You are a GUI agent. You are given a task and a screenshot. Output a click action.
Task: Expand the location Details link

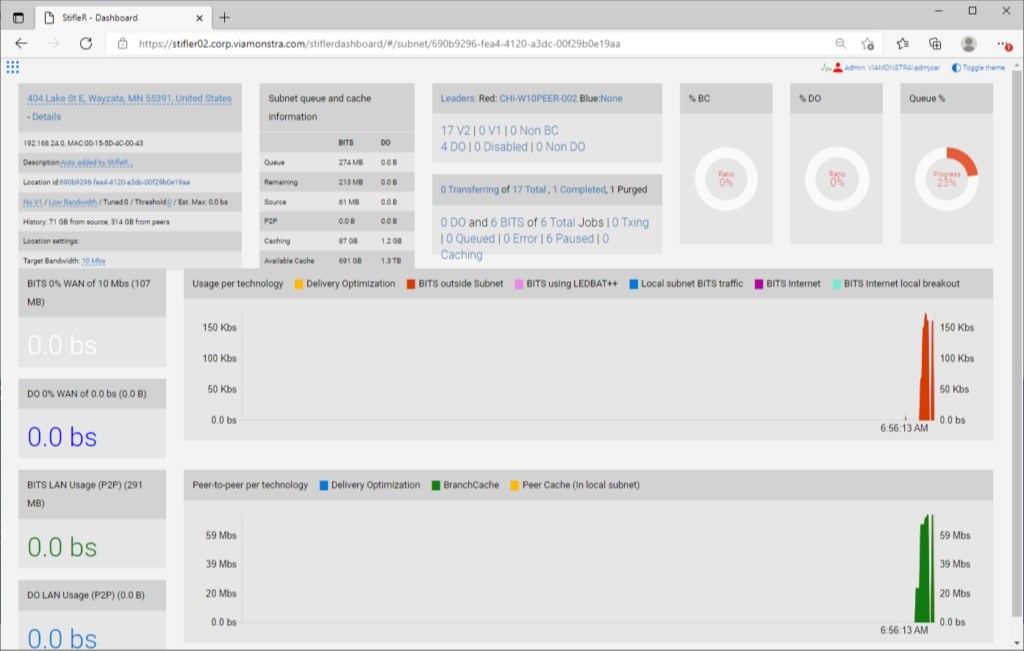click(x=45, y=117)
